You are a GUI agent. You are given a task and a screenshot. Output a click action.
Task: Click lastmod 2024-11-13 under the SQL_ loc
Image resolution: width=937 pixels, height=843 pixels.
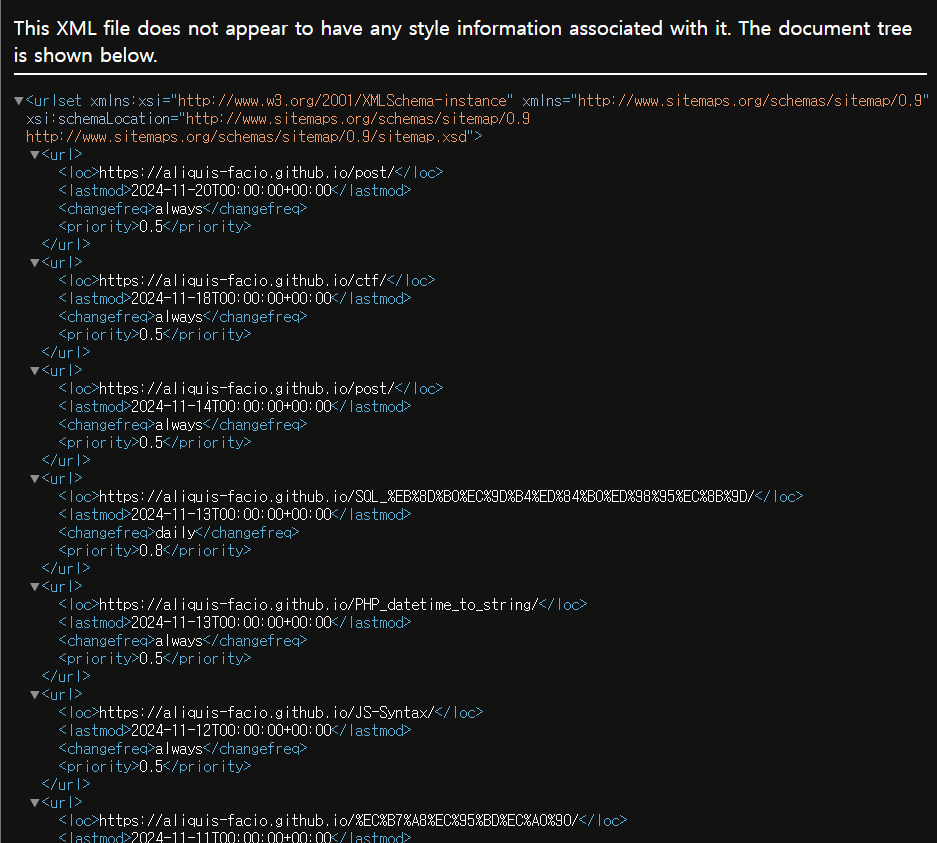(x=235, y=514)
